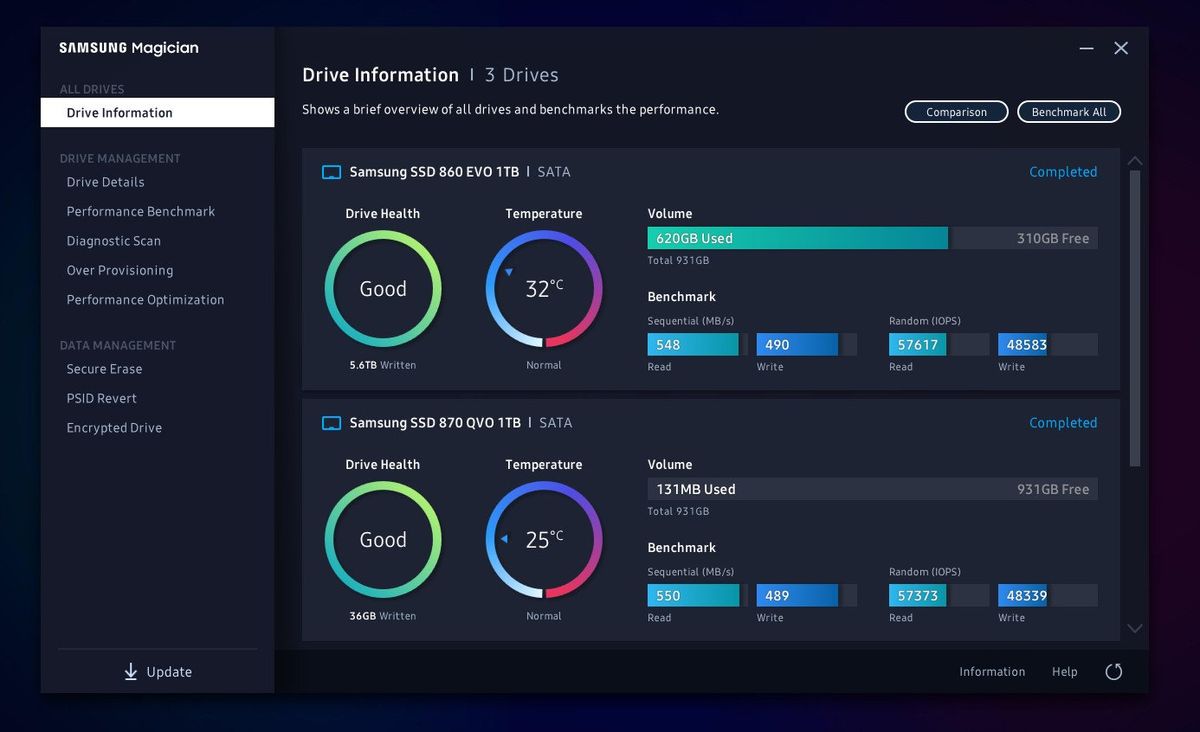
Task: Click the Comparison button
Action: pos(956,112)
